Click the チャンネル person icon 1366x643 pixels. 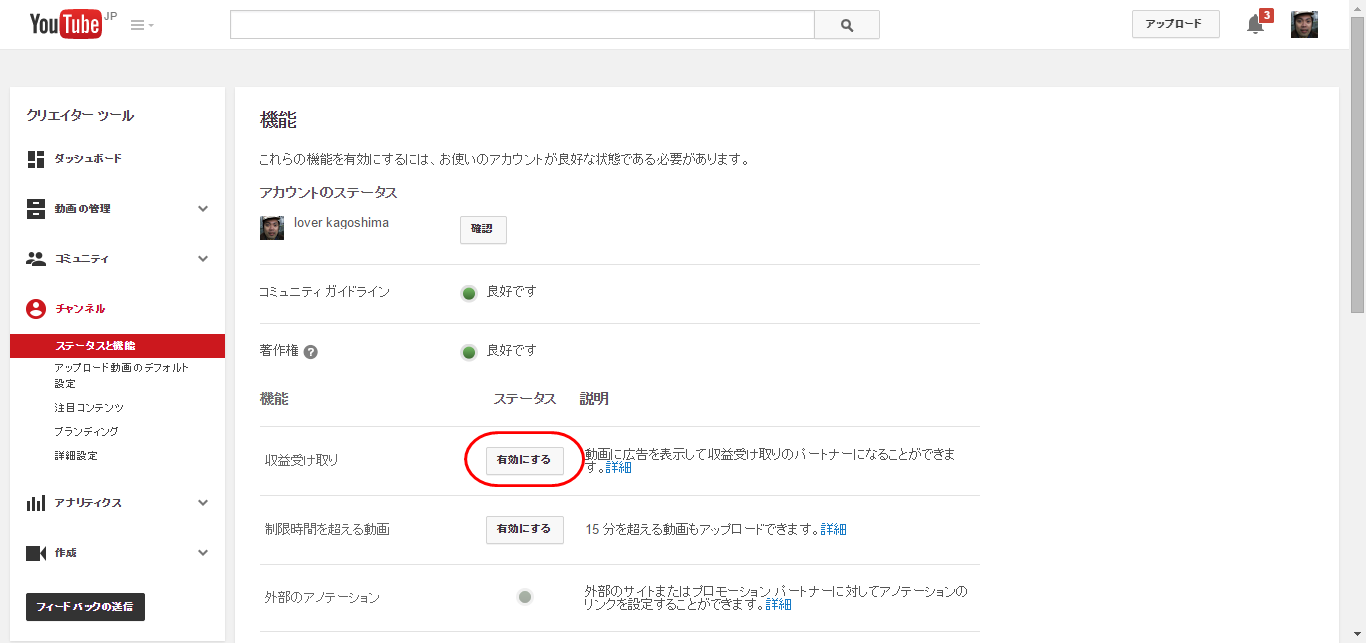click(36, 309)
